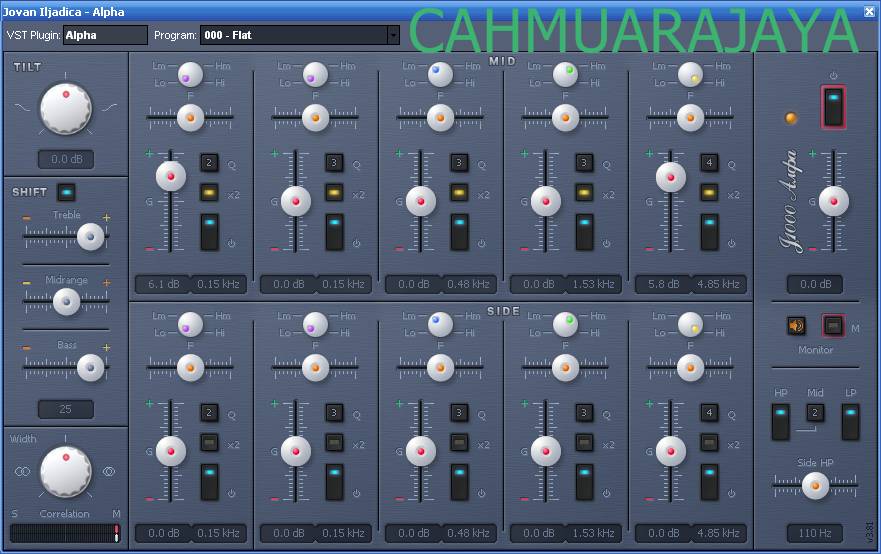The image size is (881, 554).
Task: Click Mid band 2 filter type selector knob
Action: pos(315,74)
